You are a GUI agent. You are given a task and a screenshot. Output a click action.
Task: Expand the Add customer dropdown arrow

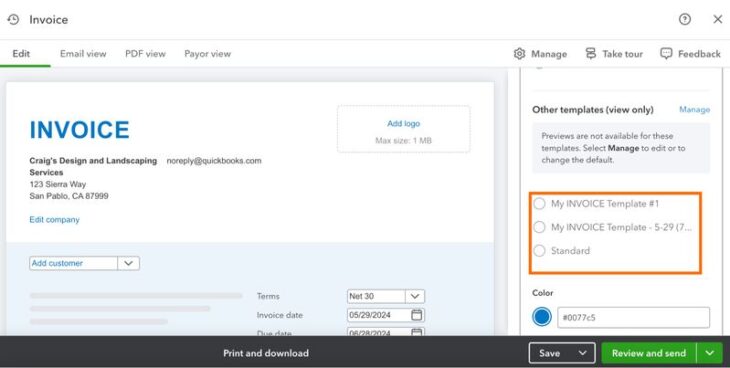coord(128,263)
